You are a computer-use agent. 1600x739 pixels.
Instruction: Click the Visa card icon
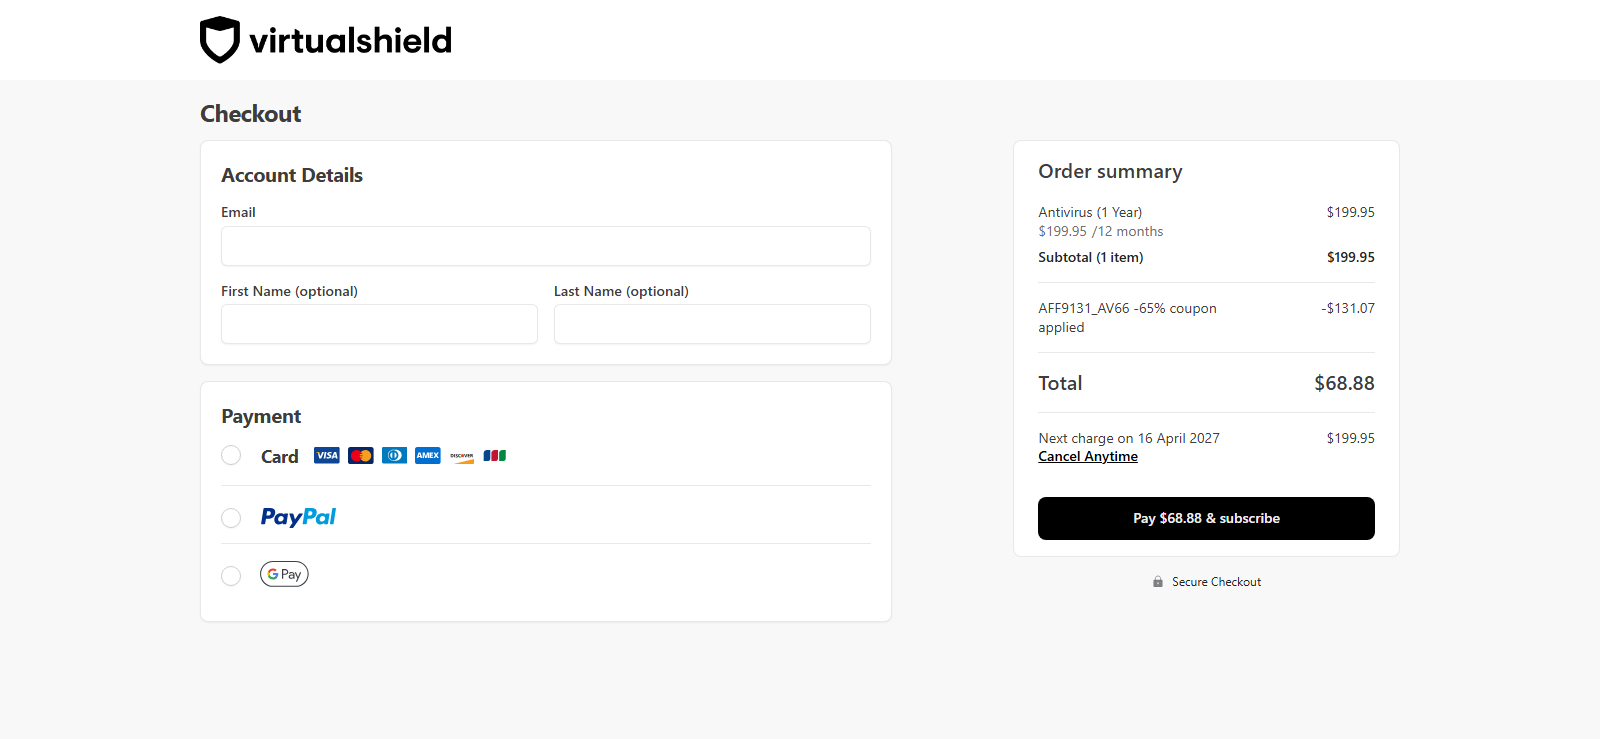(x=327, y=455)
